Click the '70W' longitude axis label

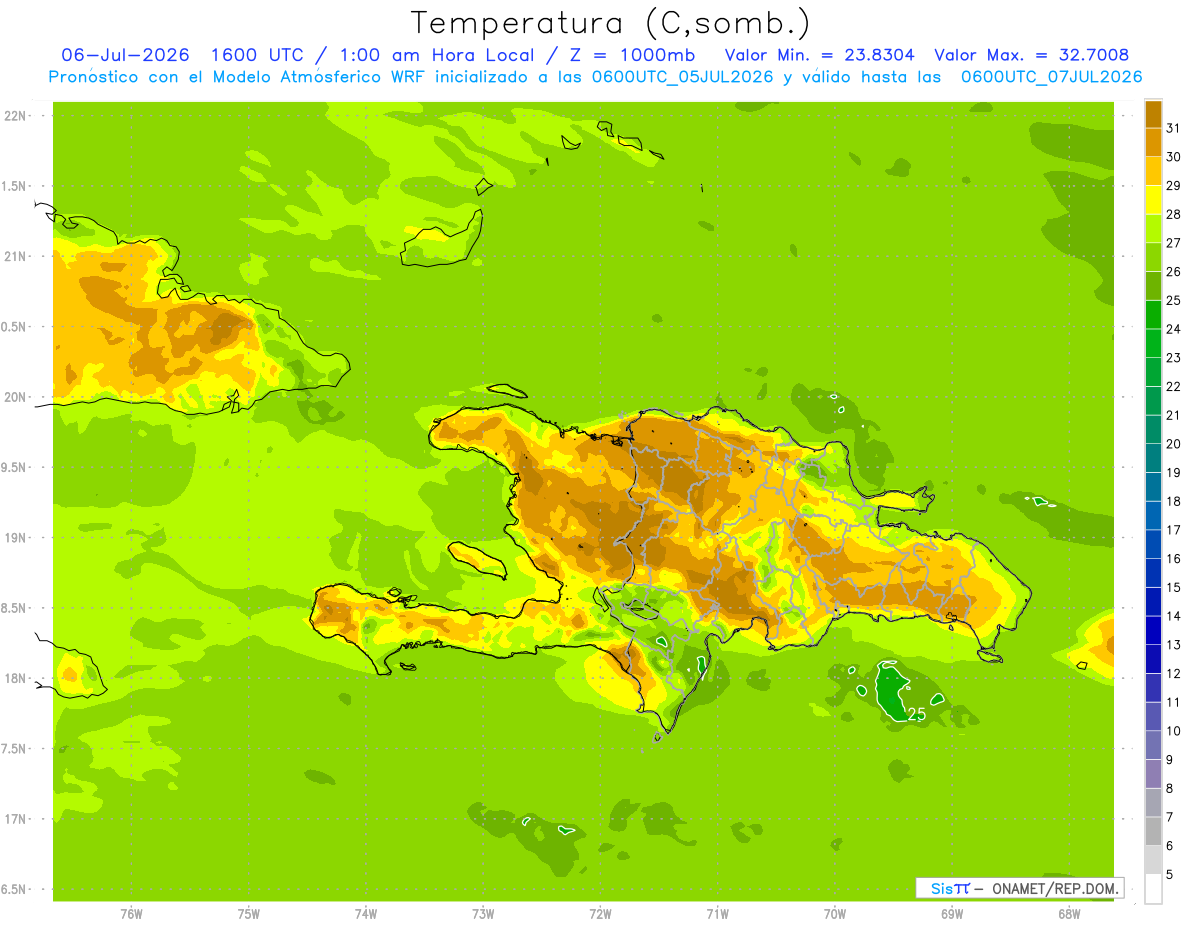(x=835, y=914)
